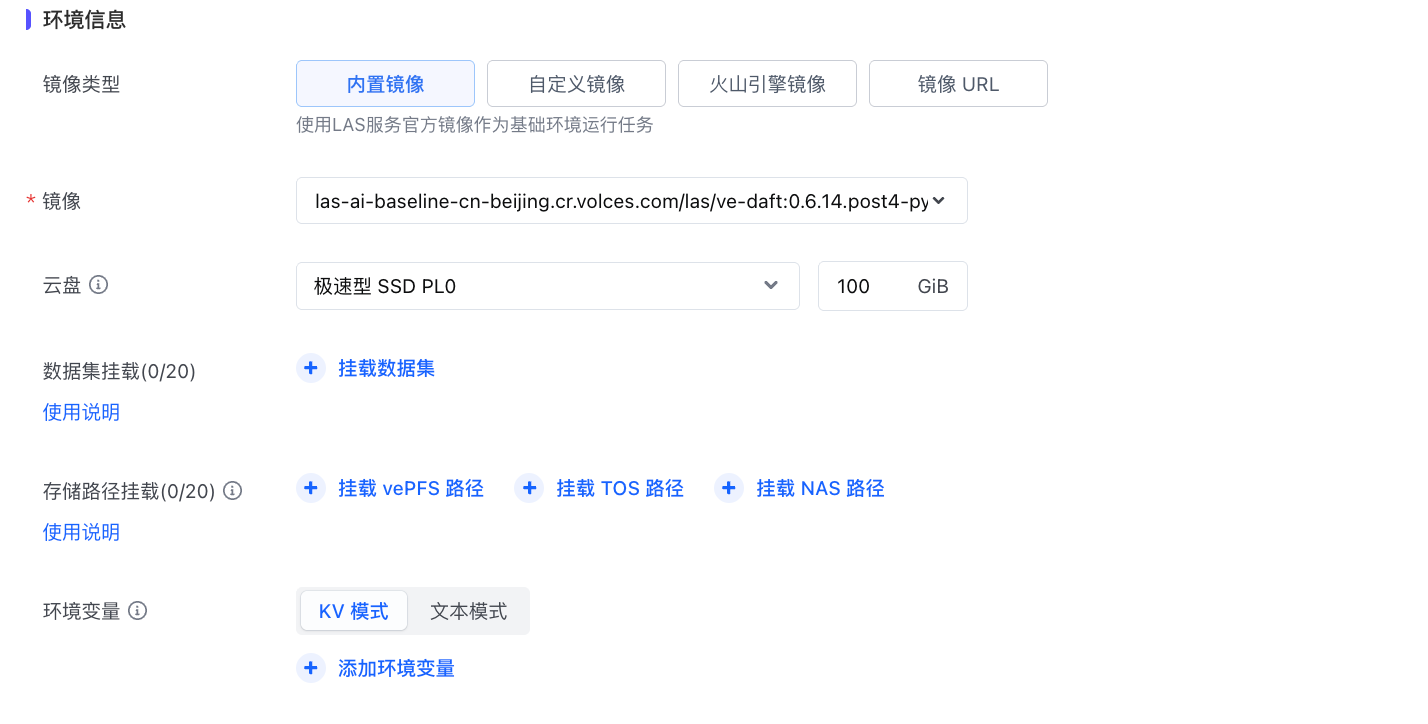Click plus icon for 挂载数据集
Viewport: 1428px width, 724px height.
click(311, 368)
